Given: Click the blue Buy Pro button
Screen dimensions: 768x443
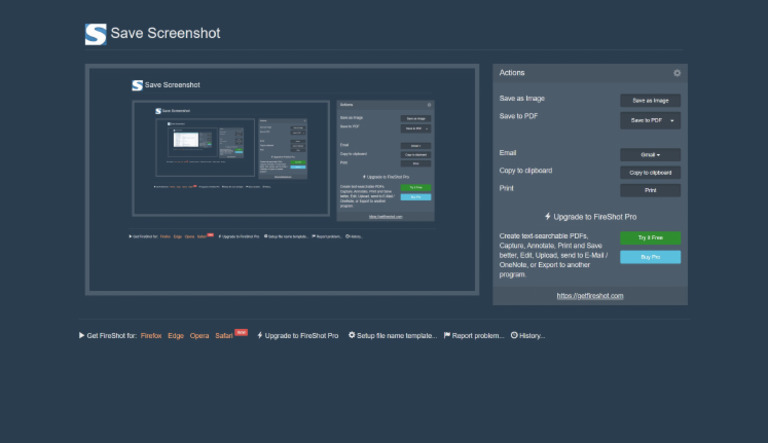Looking at the screenshot, I should pyautogui.click(x=650, y=257).
